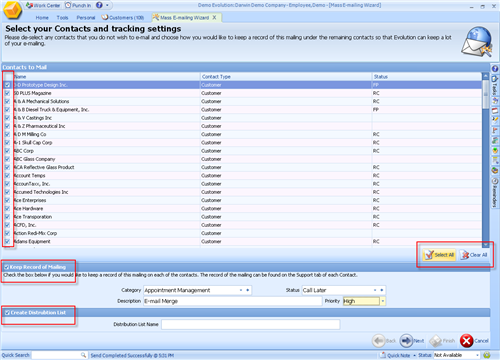Open the sidebar help question mark icon

pyautogui.click(x=495, y=69)
